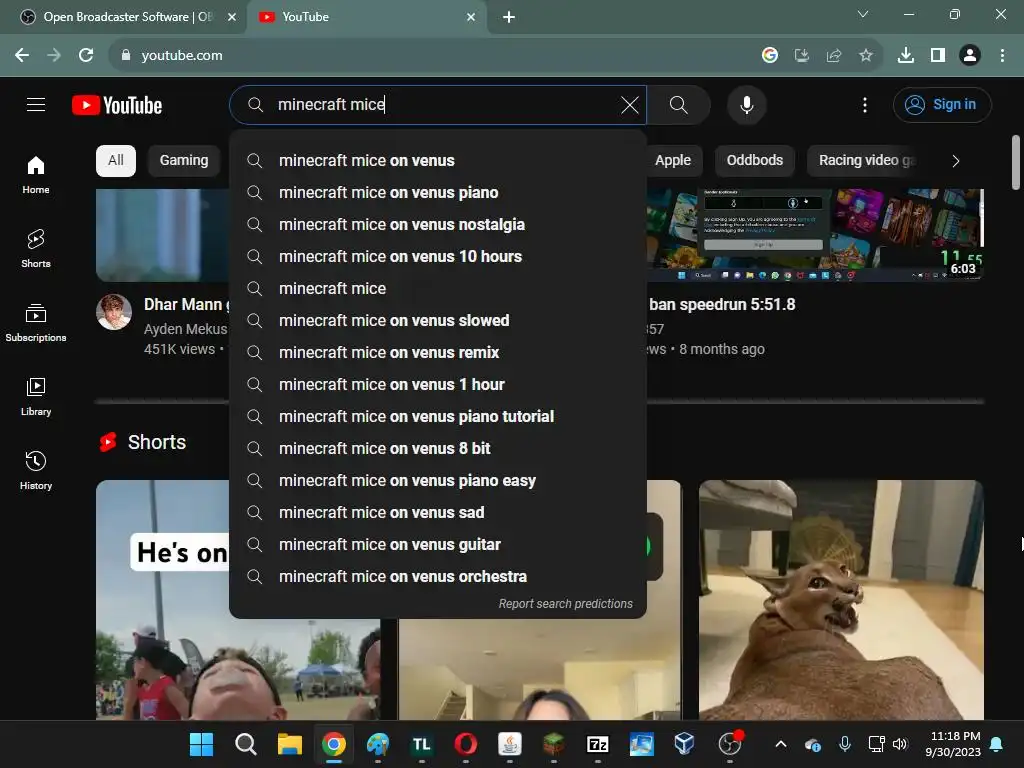Open Chrome three-dot menu
1024x768 pixels.
point(1002,56)
